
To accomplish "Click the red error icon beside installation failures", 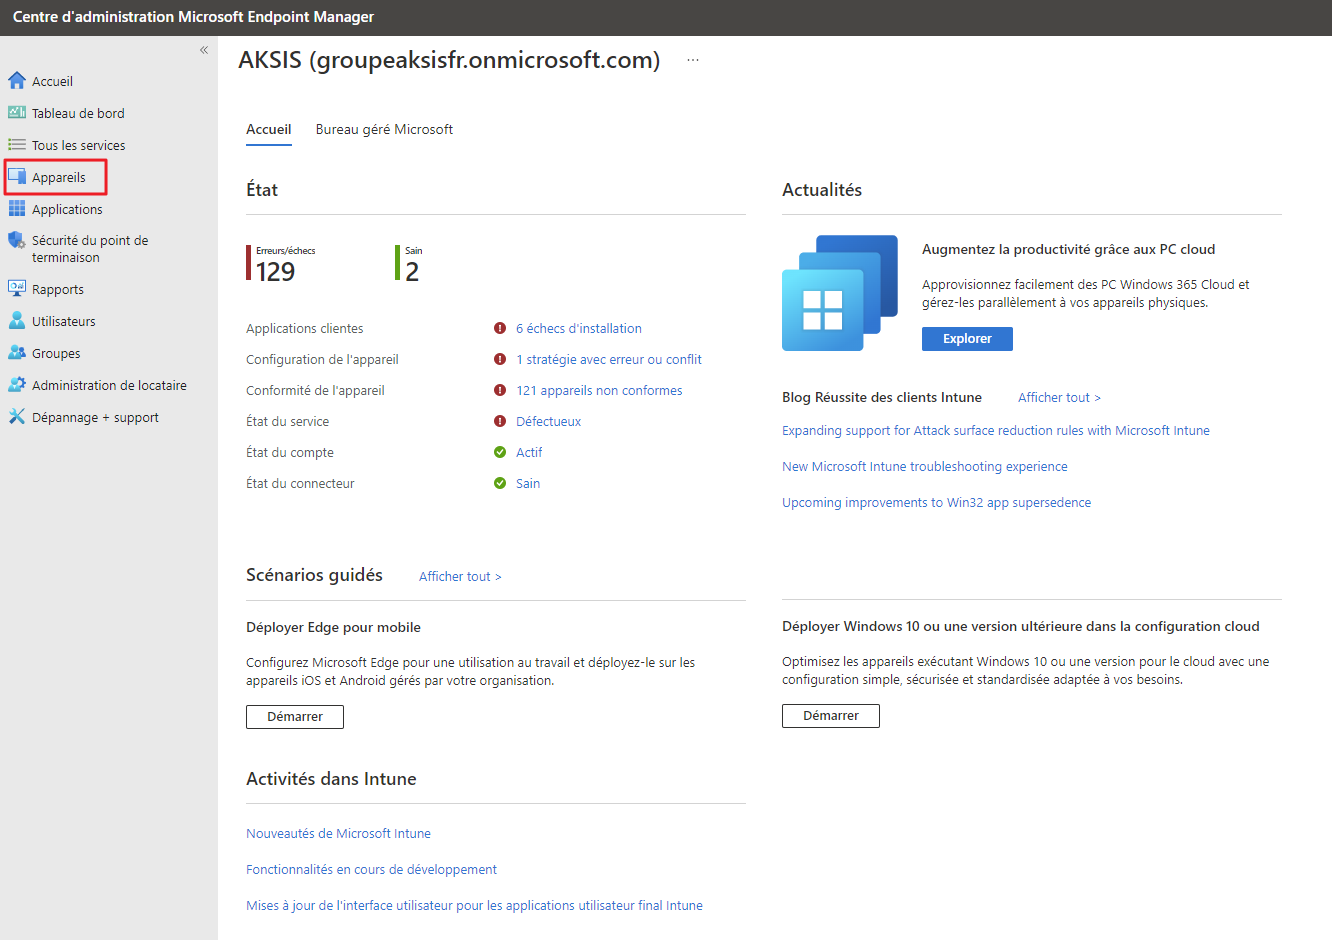I will click(500, 328).
